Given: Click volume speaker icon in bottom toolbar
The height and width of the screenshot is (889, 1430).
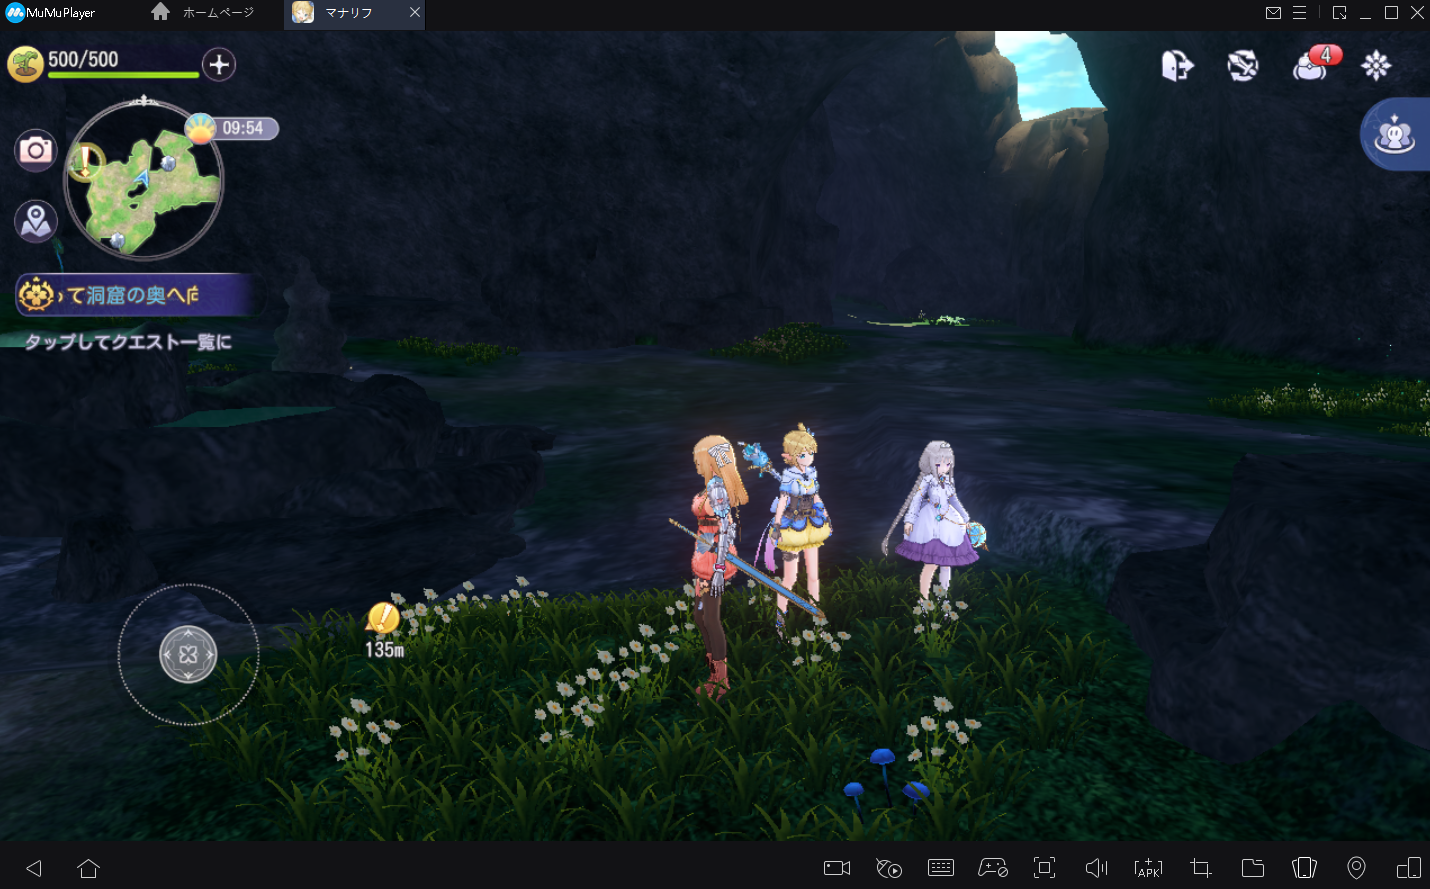Looking at the screenshot, I should coord(1097,868).
